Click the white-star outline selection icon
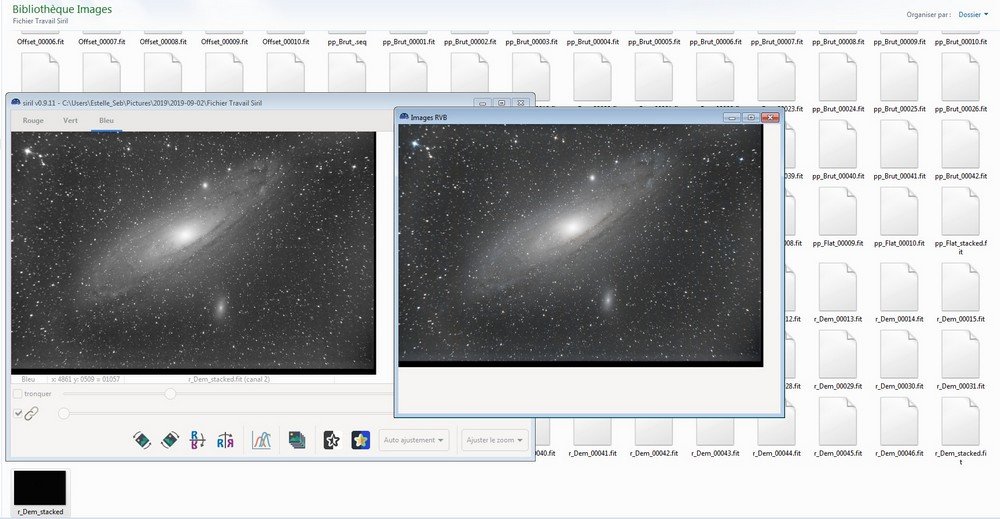1000x519 pixels. pos(332,440)
